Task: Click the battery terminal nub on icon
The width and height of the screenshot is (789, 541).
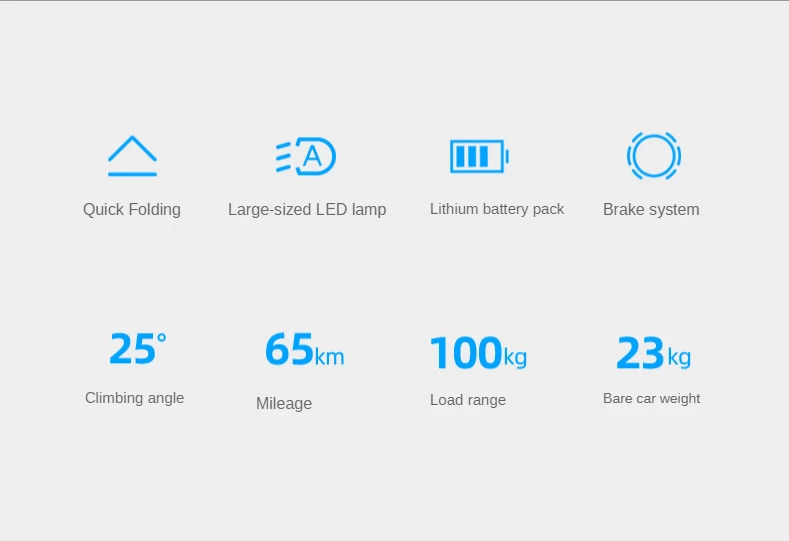Action: [x=507, y=156]
